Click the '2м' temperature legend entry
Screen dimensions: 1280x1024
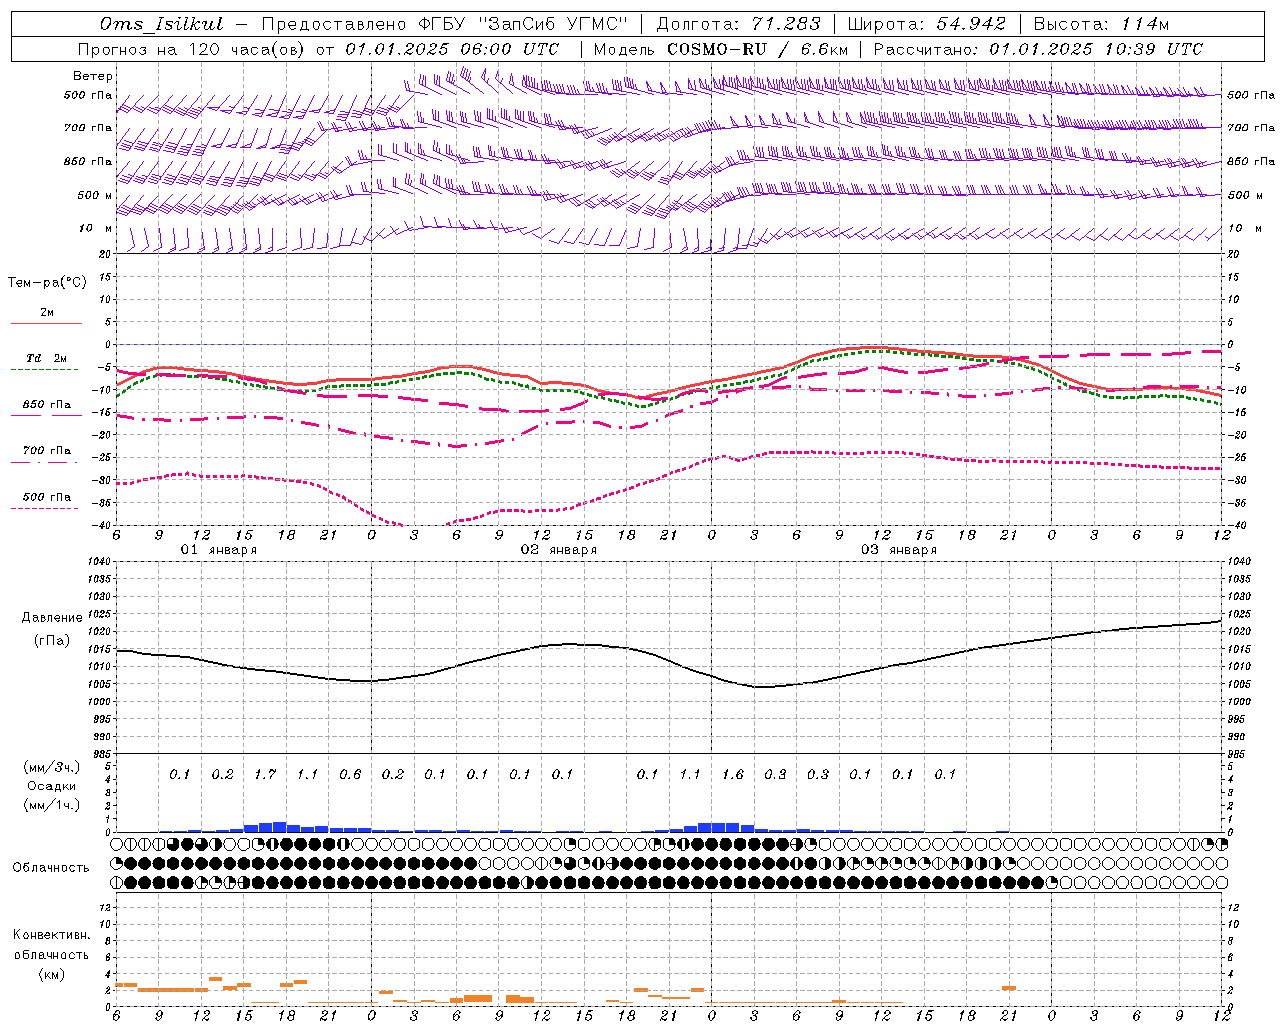tap(47, 313)
